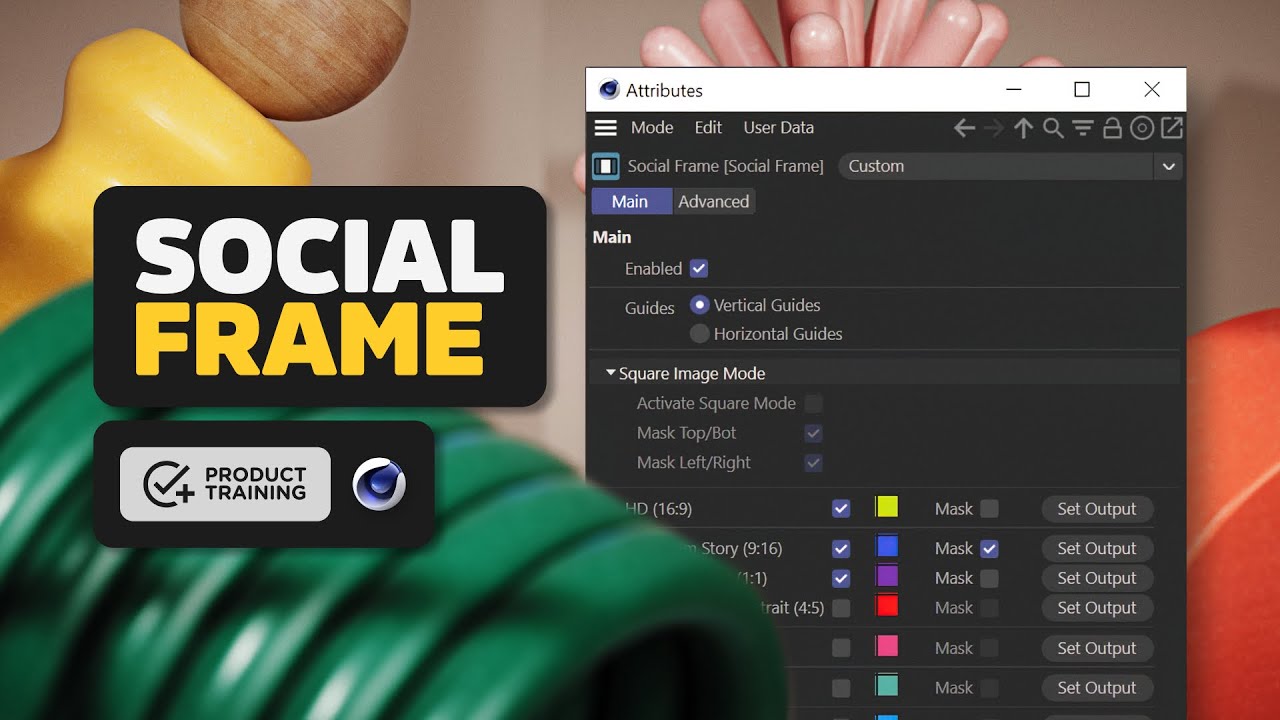Switch to the Advanced tab
The width and height of the screenshot is (1280, 720).
coord(714,201)
